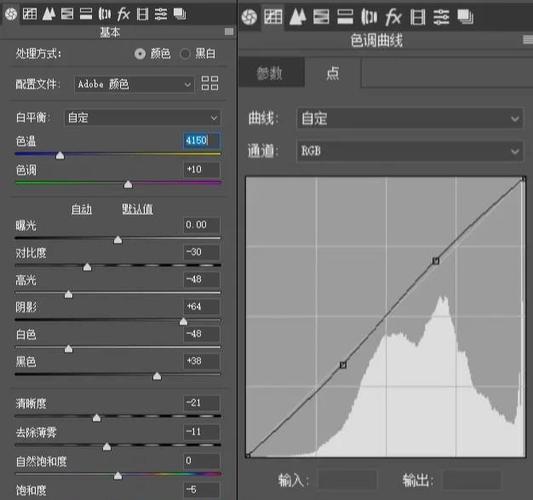Open Snapshots icon in left panel

[180, 14]
